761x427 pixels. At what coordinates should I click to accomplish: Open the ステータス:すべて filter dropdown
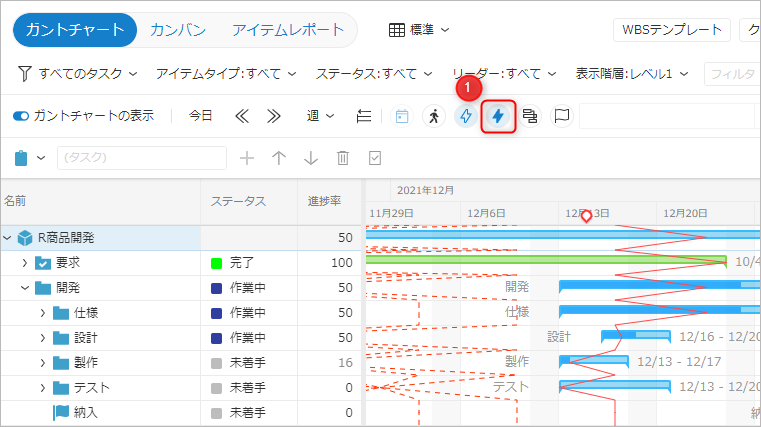(374, 74)
